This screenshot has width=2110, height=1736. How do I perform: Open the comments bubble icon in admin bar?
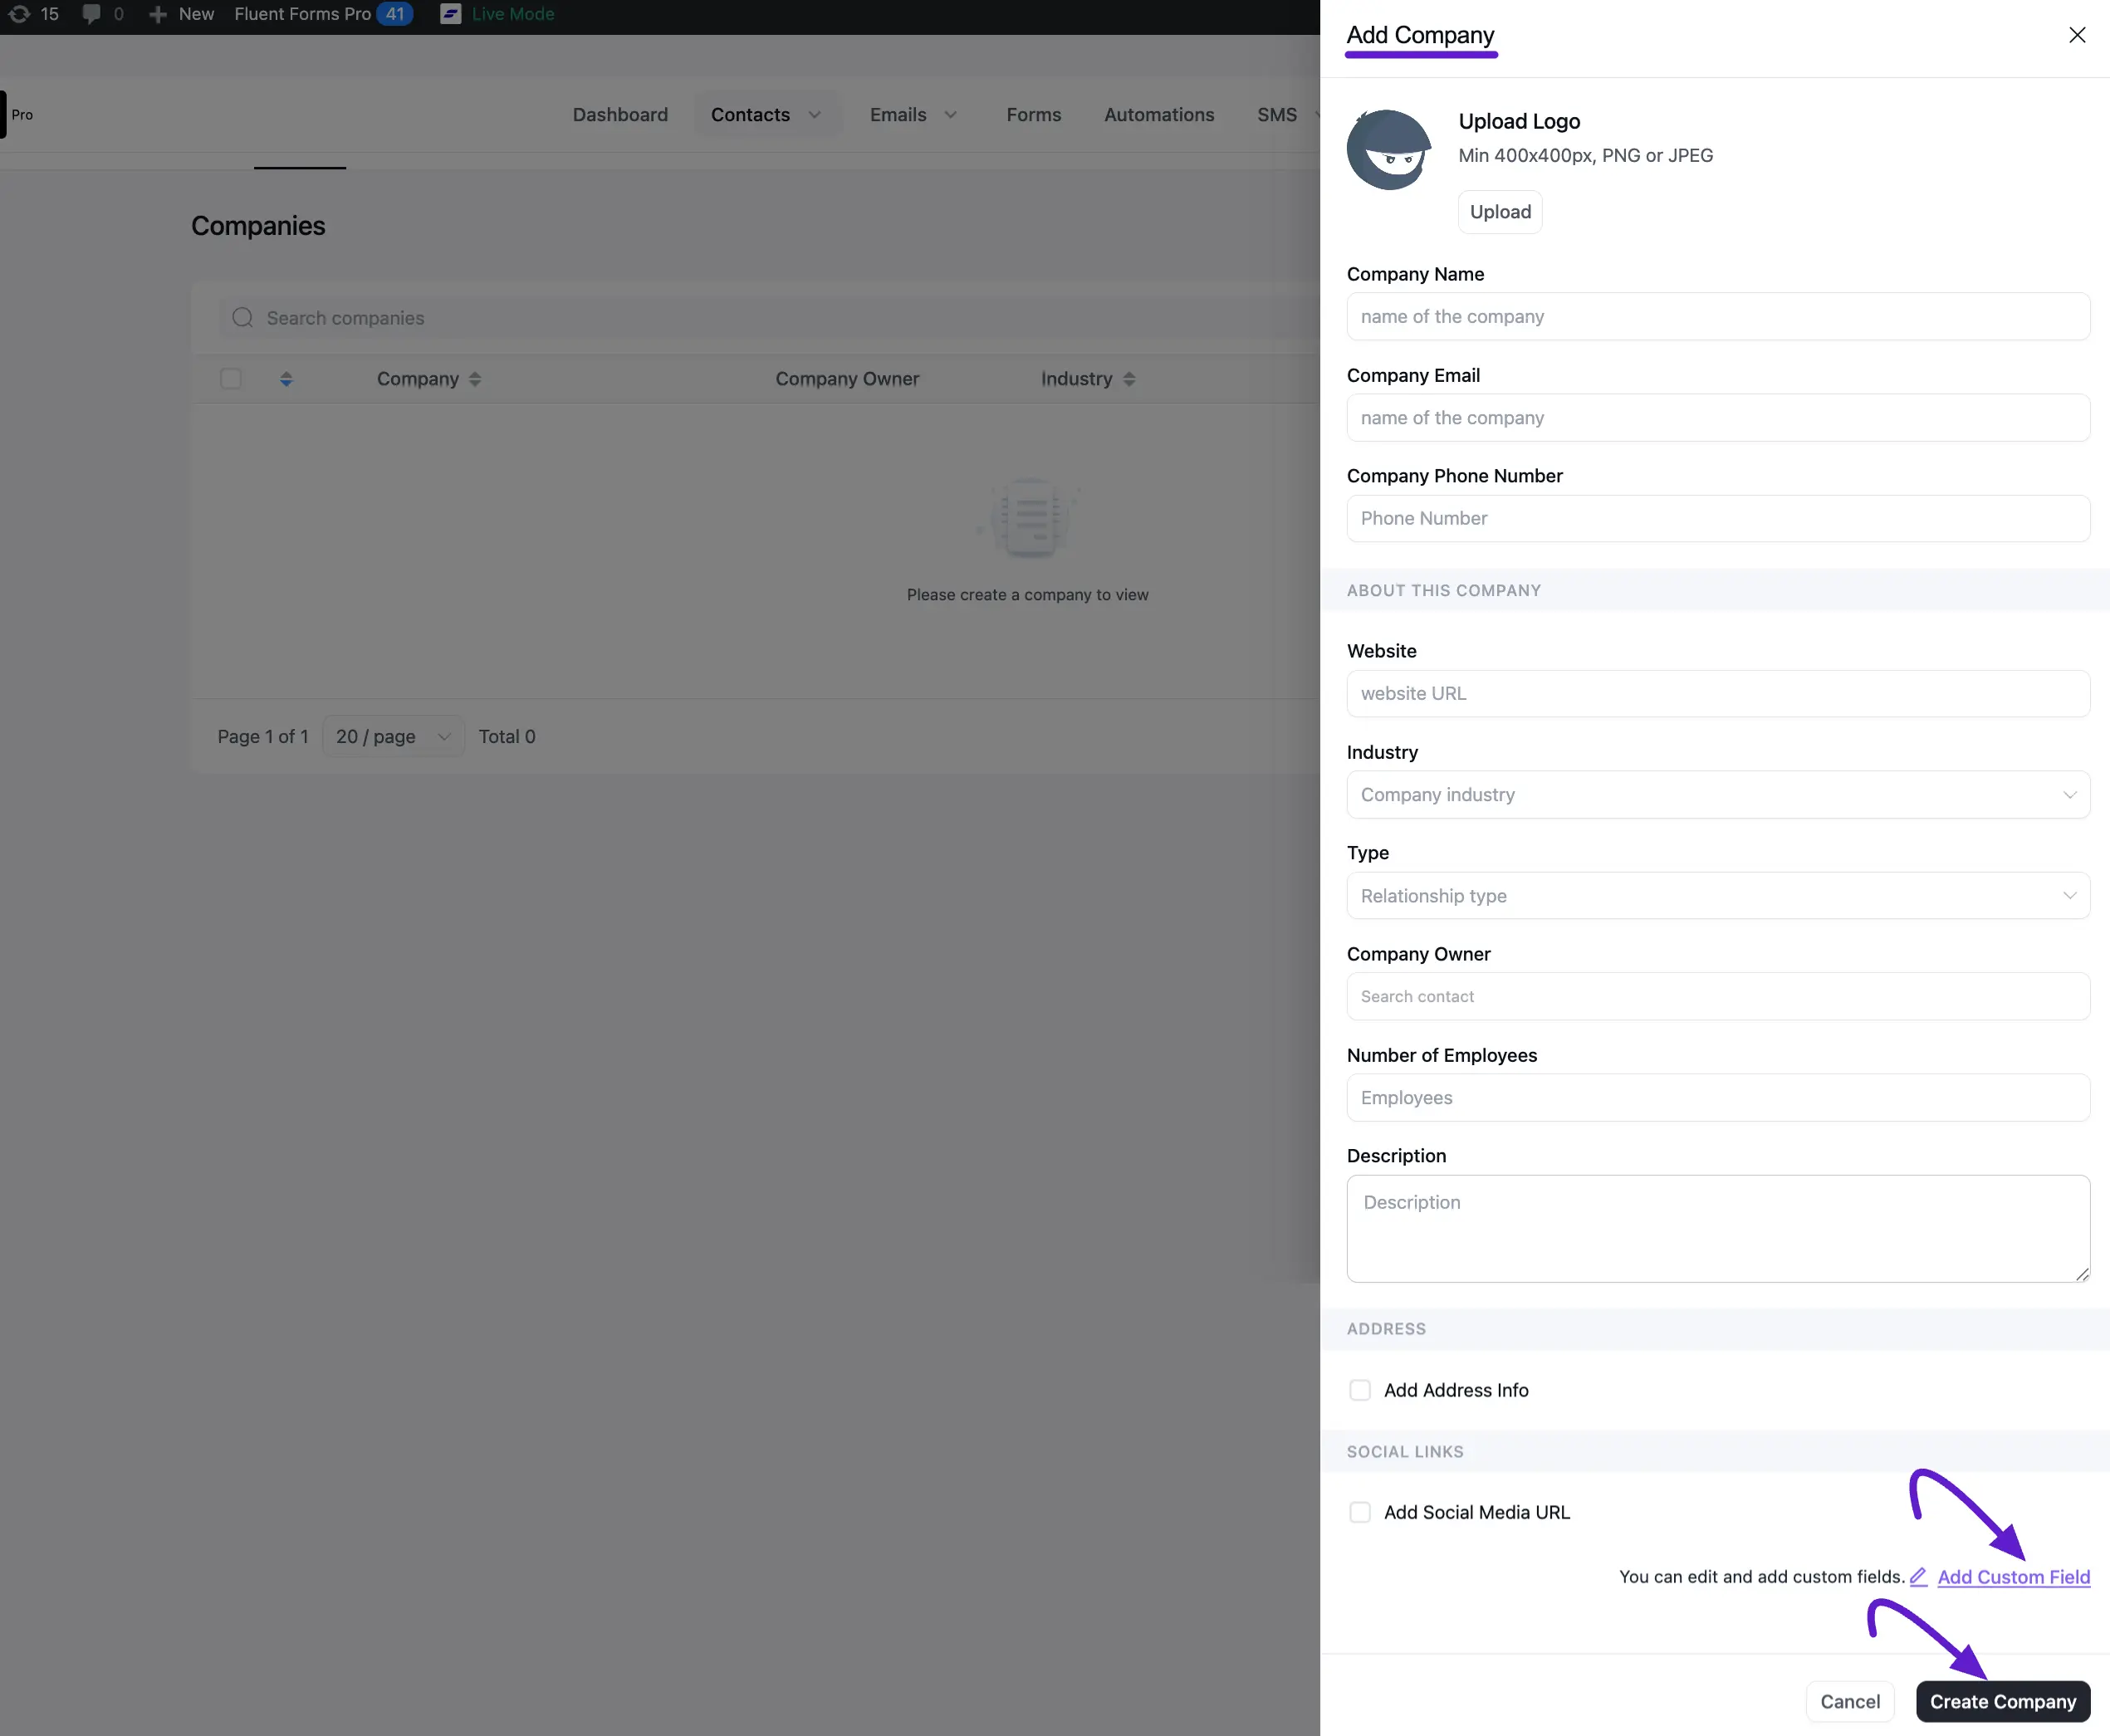(91, 14)
